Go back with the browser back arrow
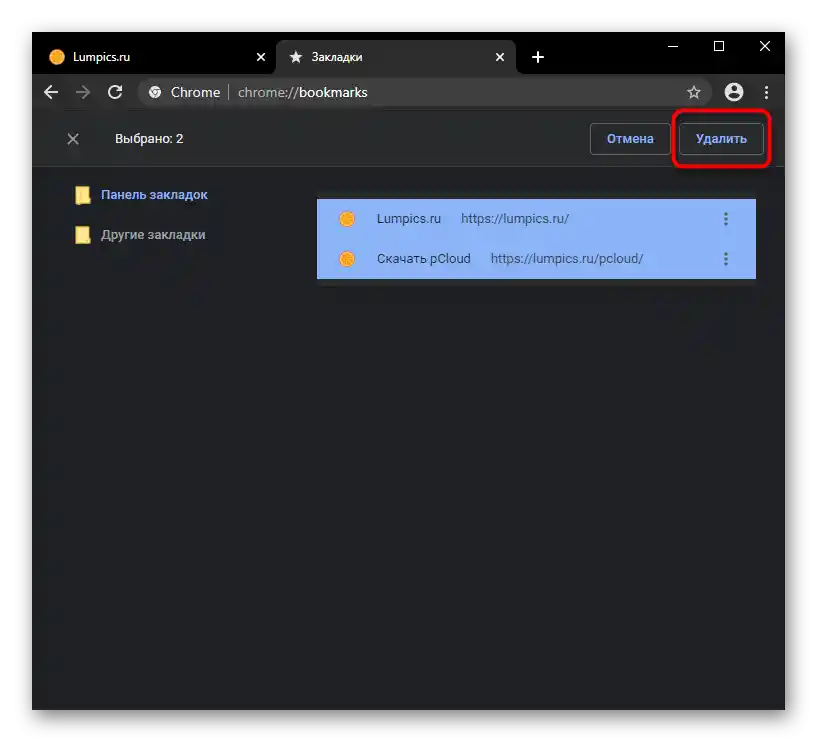This screenshot has height=742, width=817. 51,92
